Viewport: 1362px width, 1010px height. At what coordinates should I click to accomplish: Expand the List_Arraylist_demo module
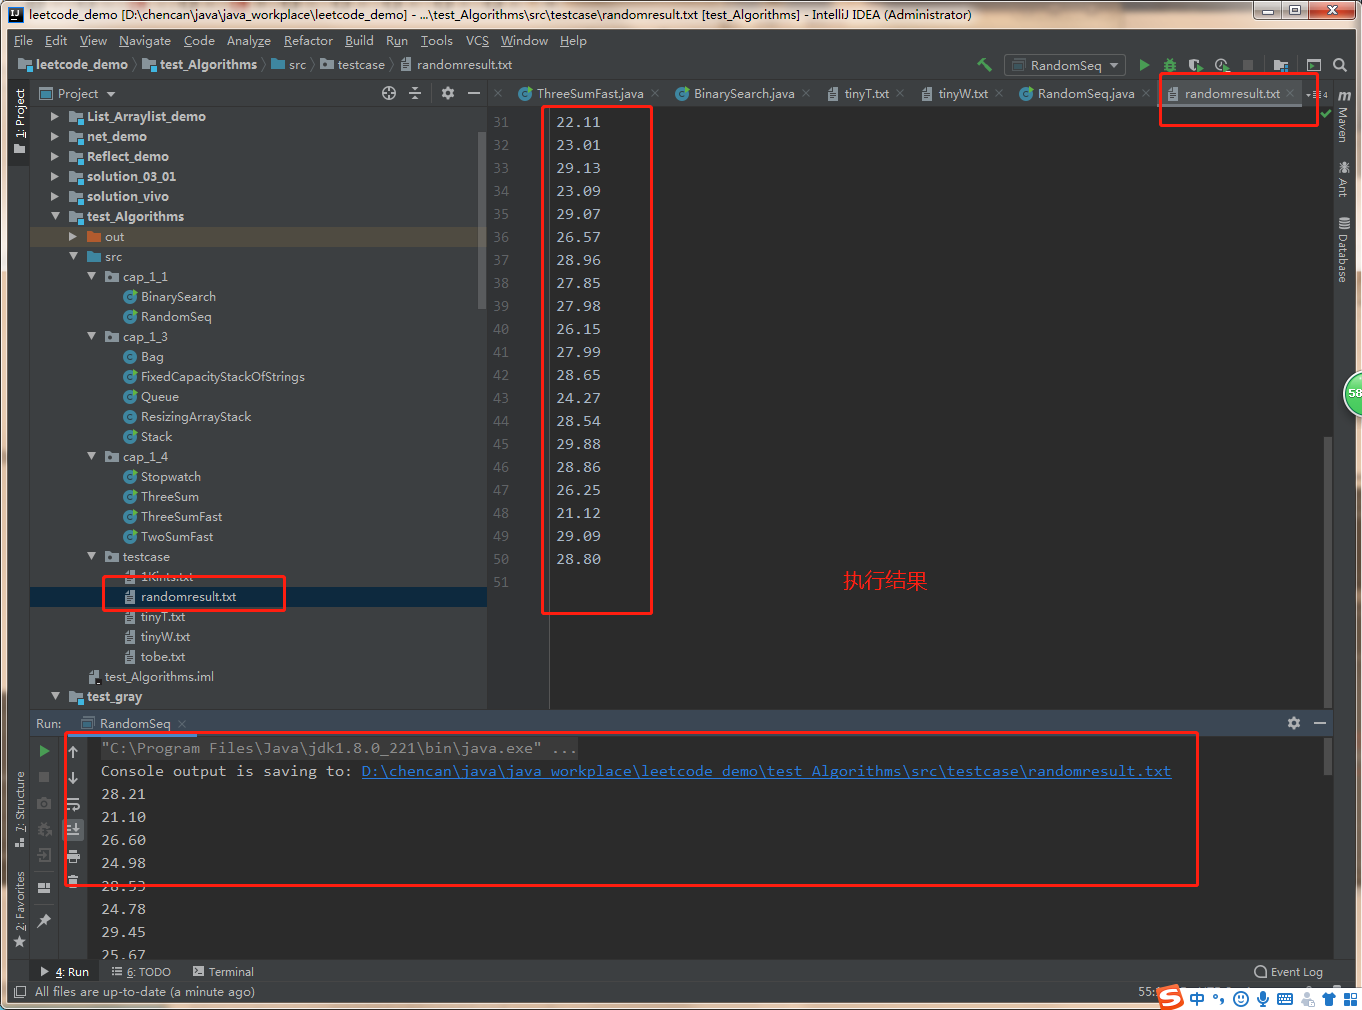55,116
